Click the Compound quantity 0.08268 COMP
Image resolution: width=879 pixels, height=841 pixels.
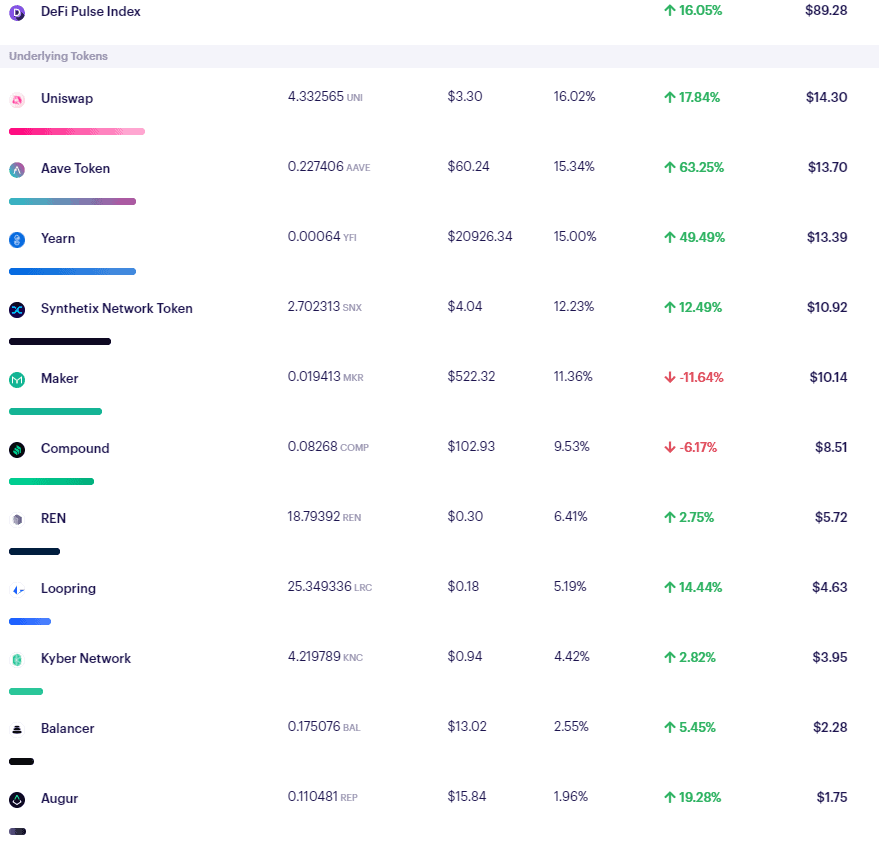328,447
